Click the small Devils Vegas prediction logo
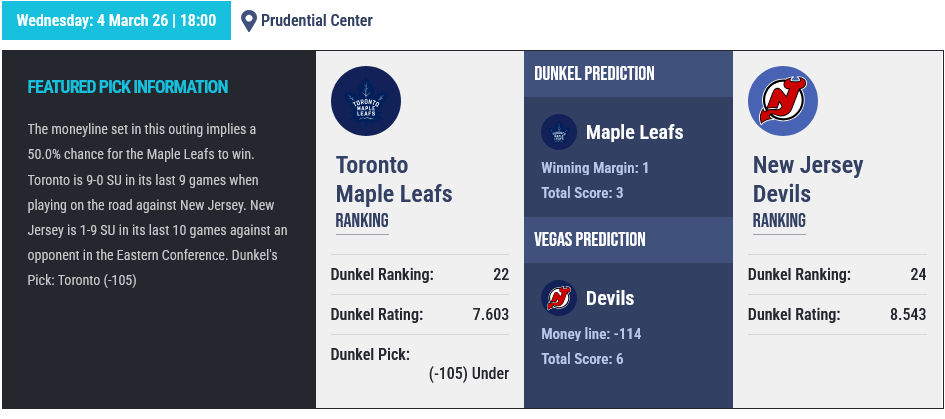945x419 pixels. coord(558,298)
